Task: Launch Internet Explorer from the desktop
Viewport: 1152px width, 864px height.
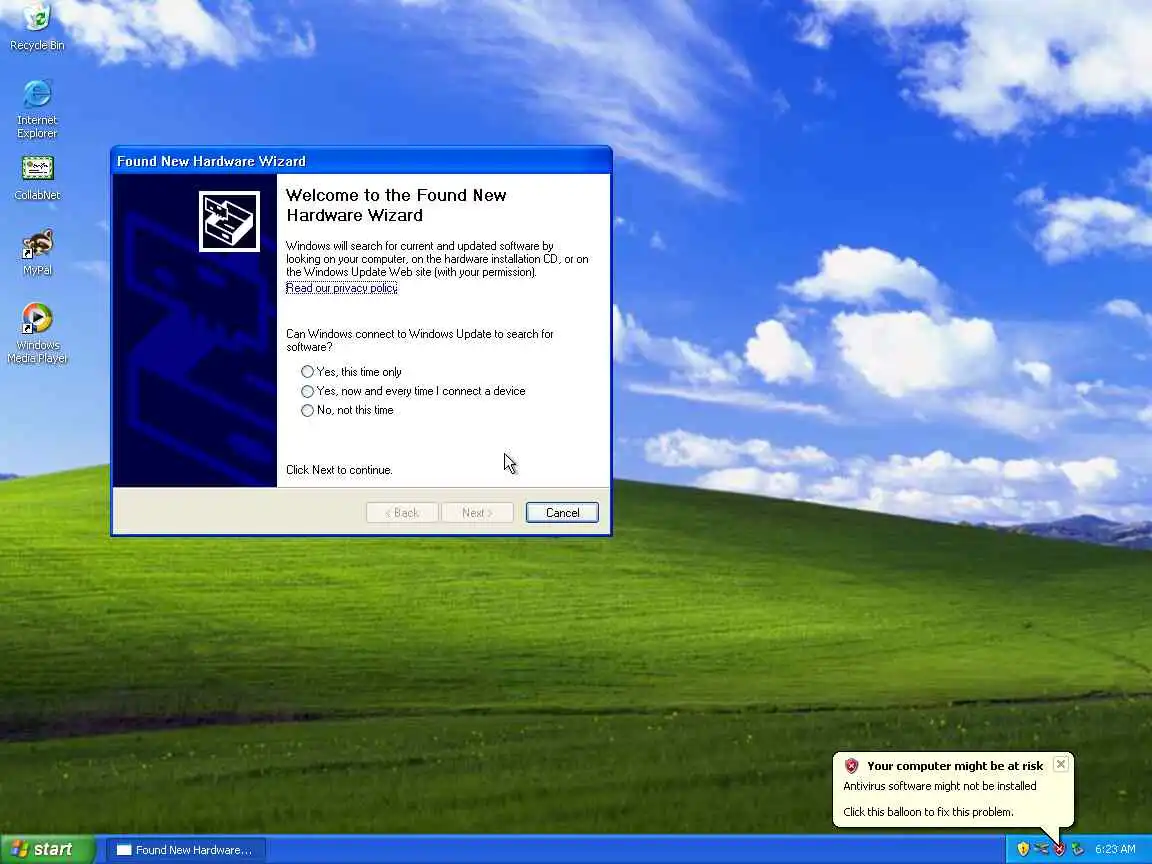Action: (37, 108)
